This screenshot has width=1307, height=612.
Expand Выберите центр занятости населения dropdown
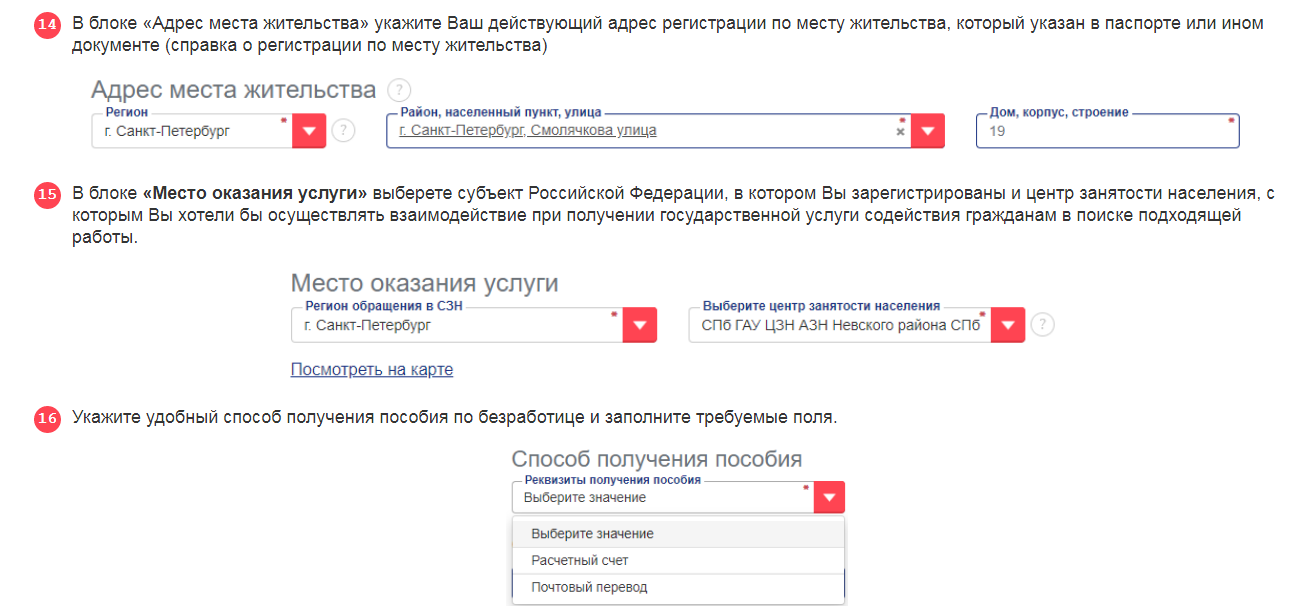click(1008, 325)
